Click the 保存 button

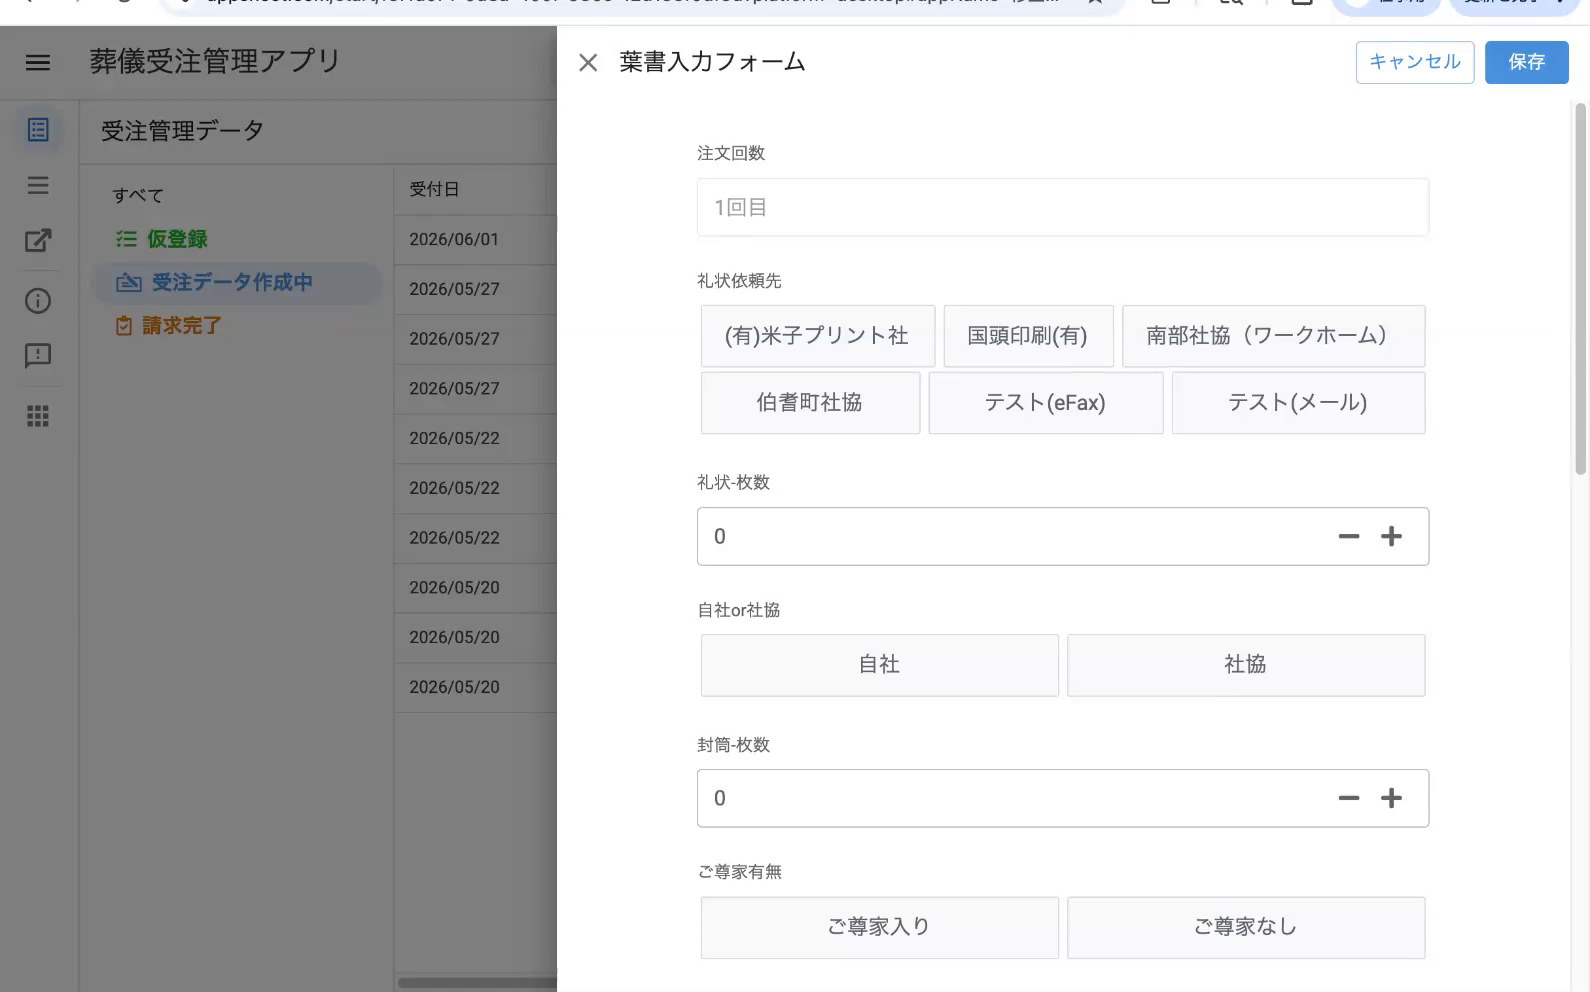[x=1526, y=62]
